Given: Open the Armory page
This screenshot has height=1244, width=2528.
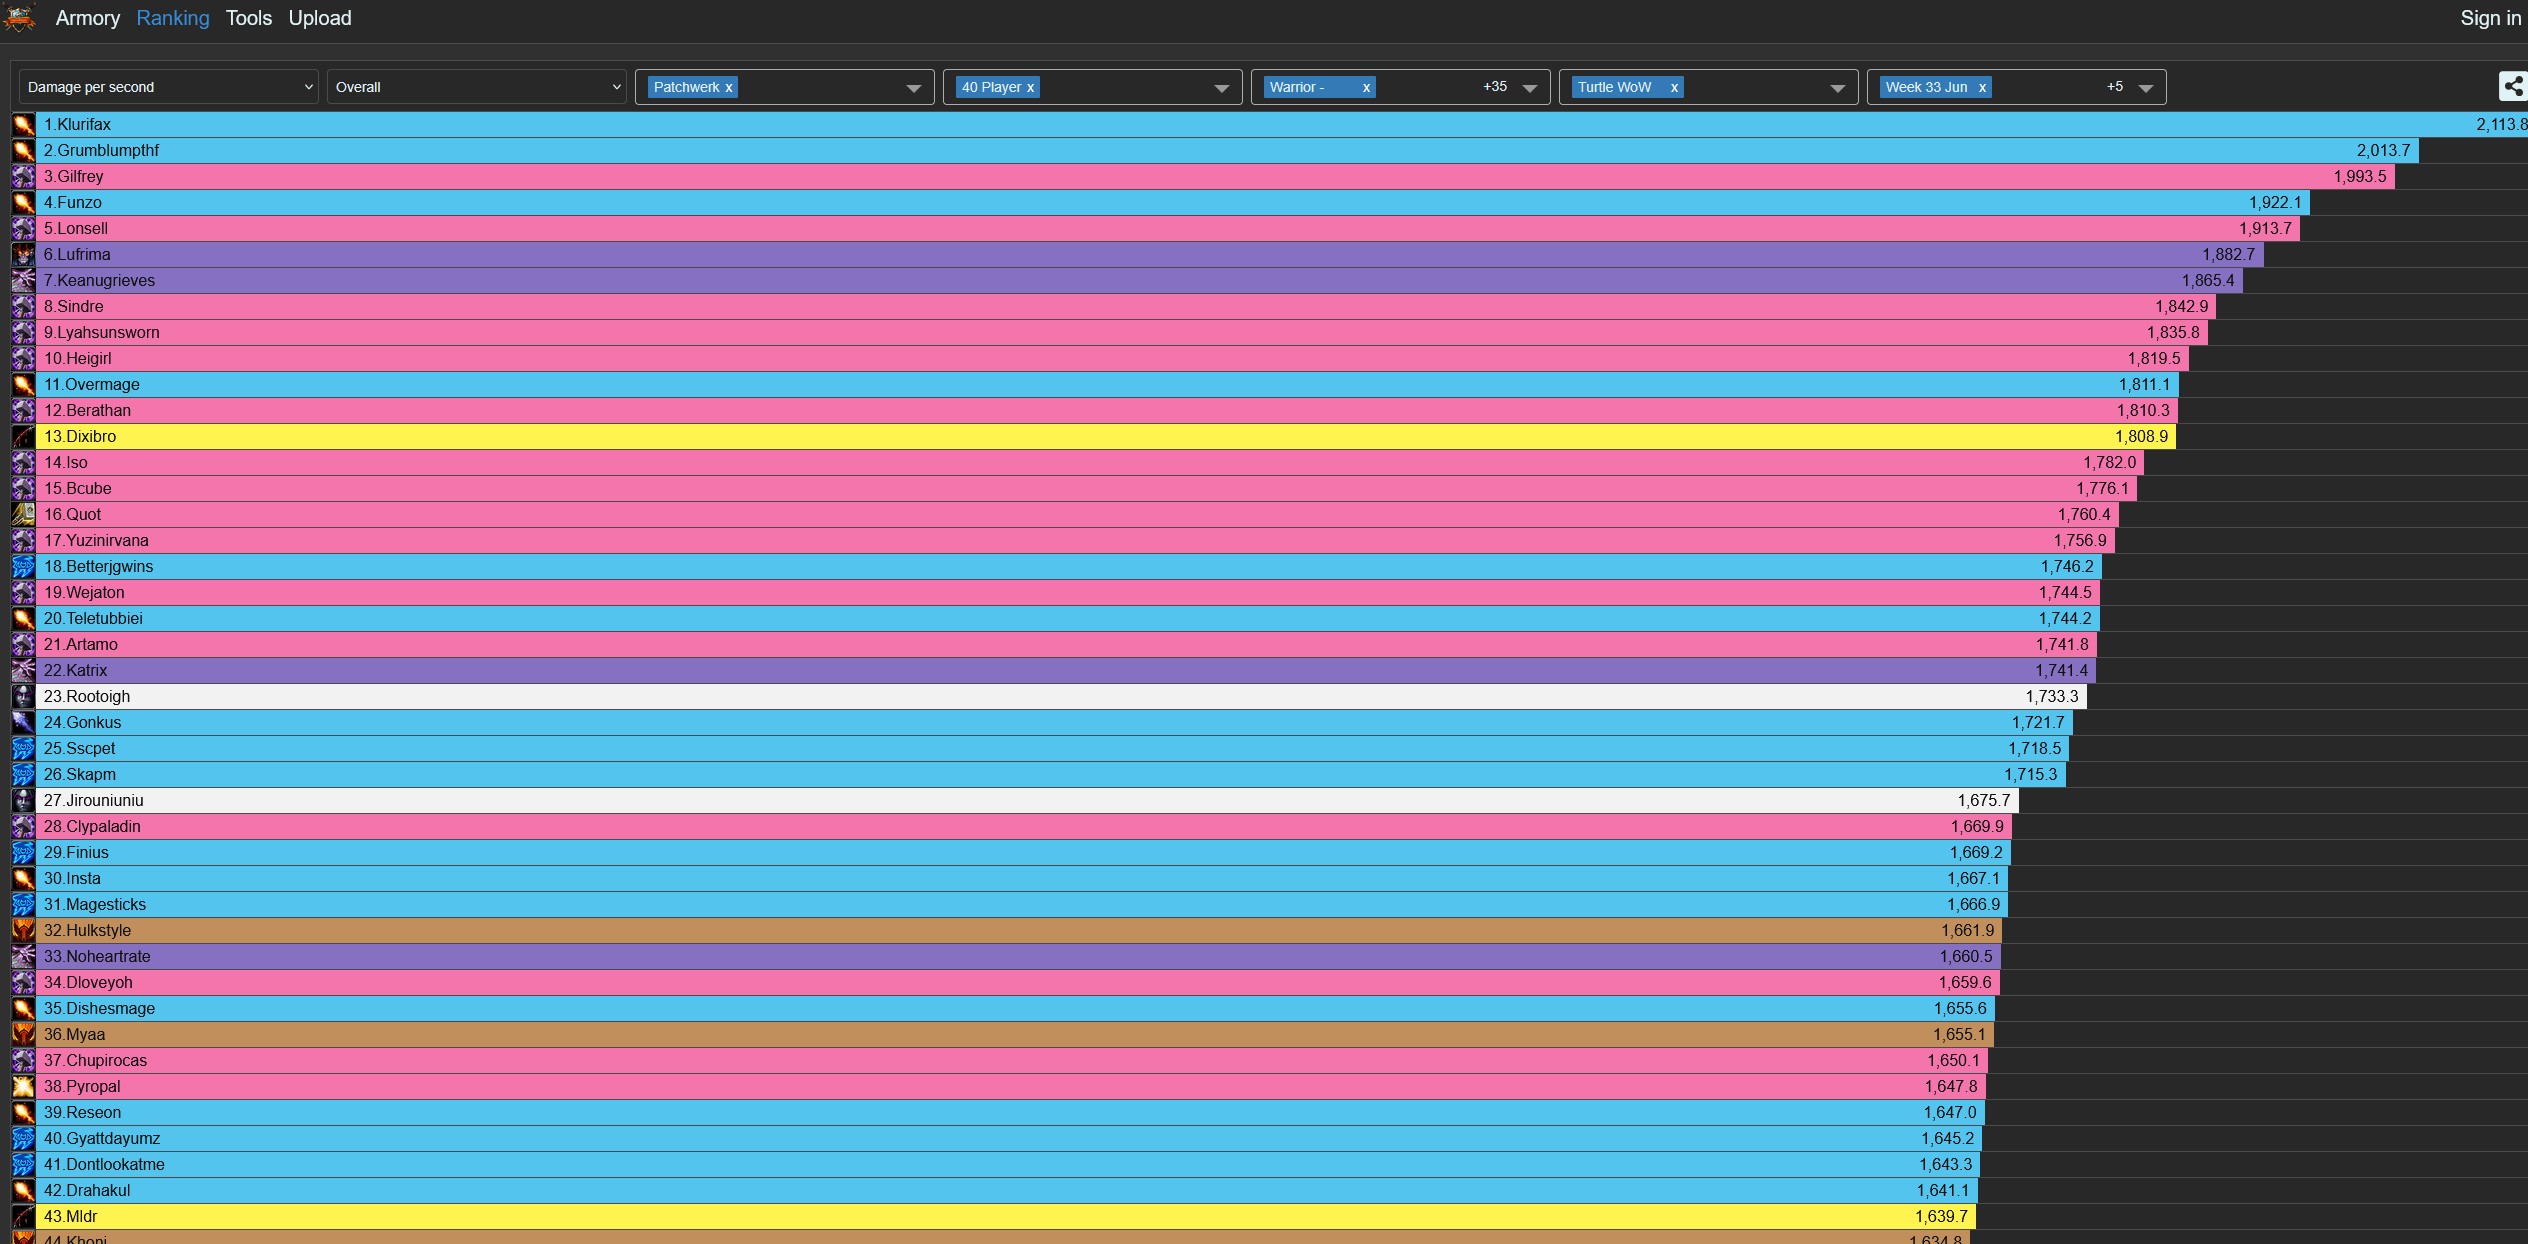Looking at the screenshot, I should [88, 18].
